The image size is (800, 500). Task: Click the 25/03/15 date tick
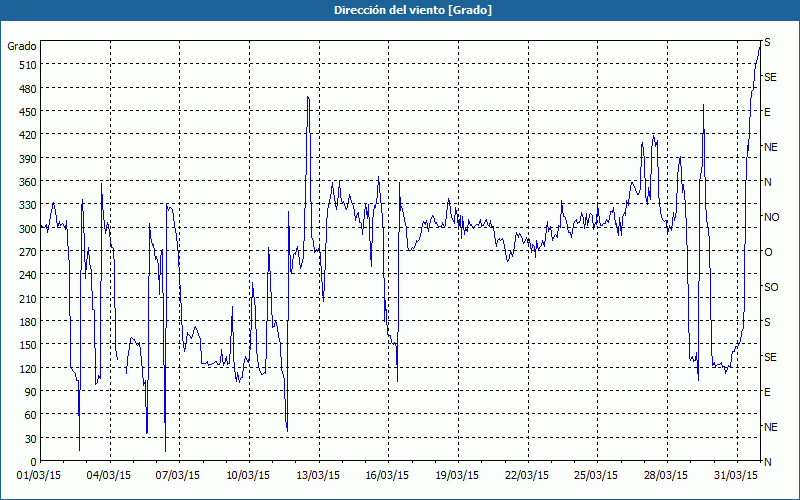pyautogui.click(x=596, y=476)
